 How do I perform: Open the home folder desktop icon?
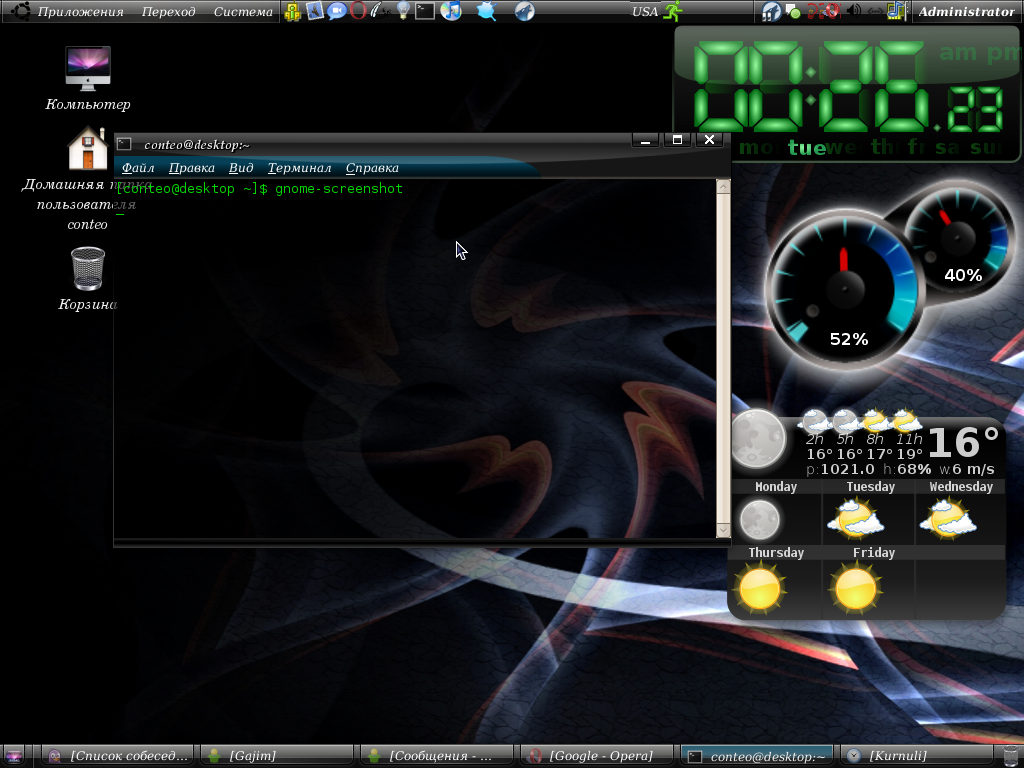[x=88, y=150]
